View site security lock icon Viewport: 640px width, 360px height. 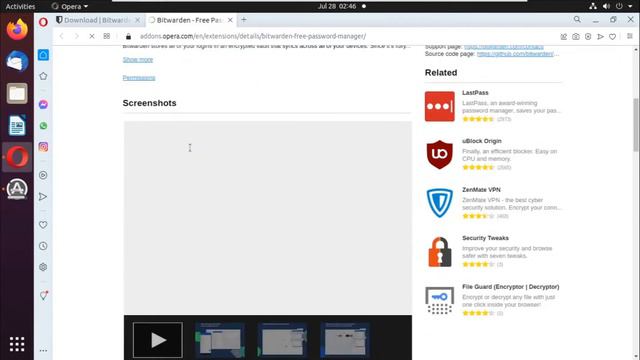(128, 36)
